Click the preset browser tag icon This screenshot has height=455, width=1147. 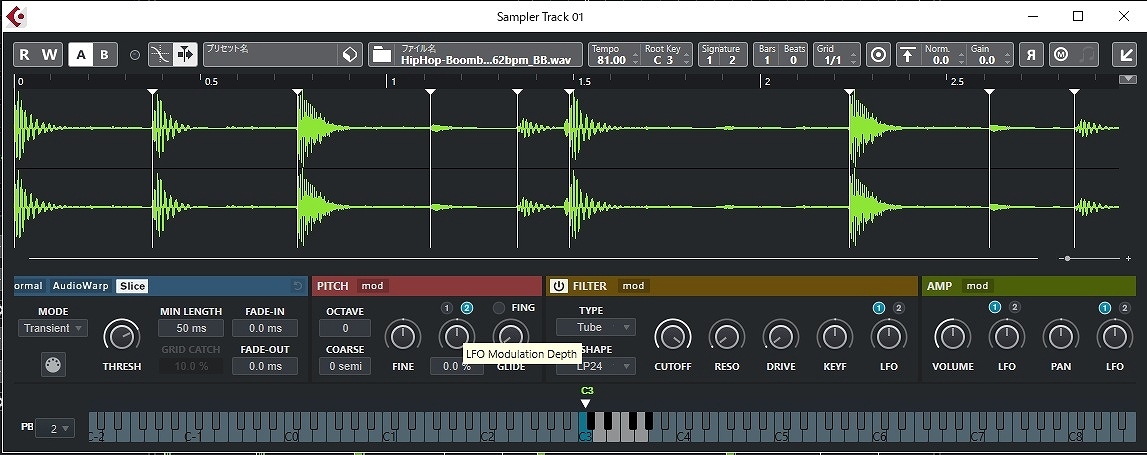click(x=348, y=55)
